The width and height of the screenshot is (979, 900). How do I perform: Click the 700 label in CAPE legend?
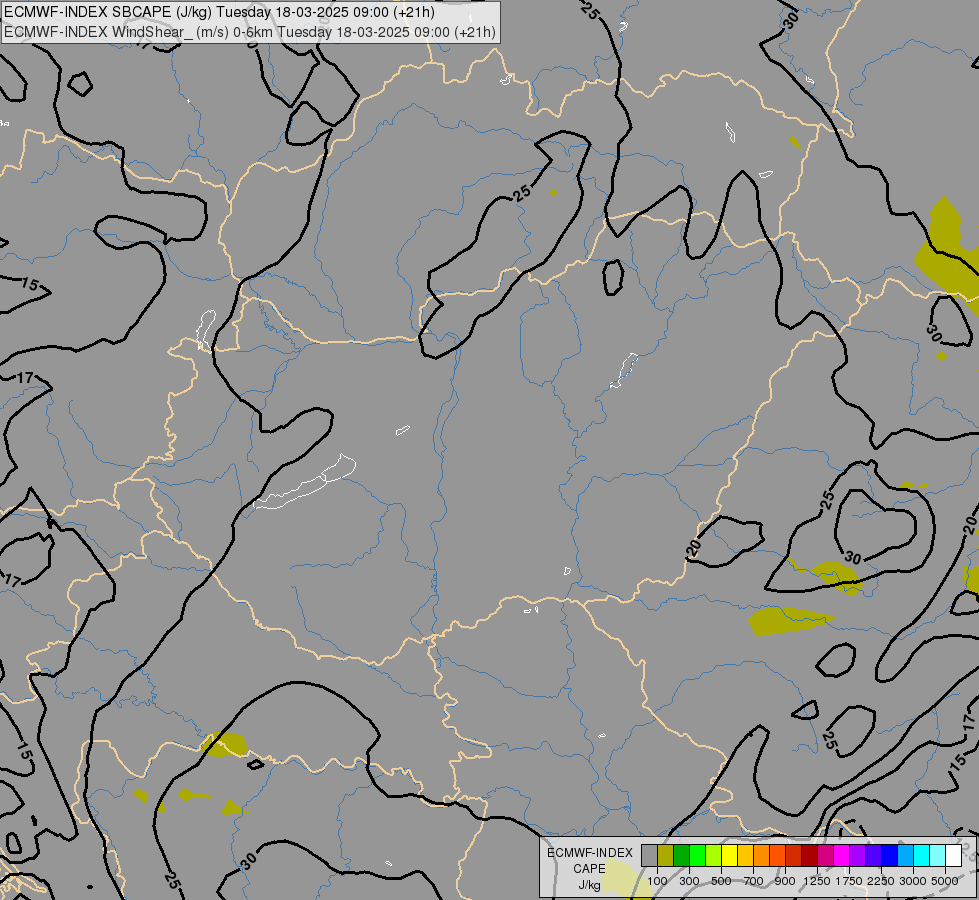pyautogui.click(x=754, y=881)
